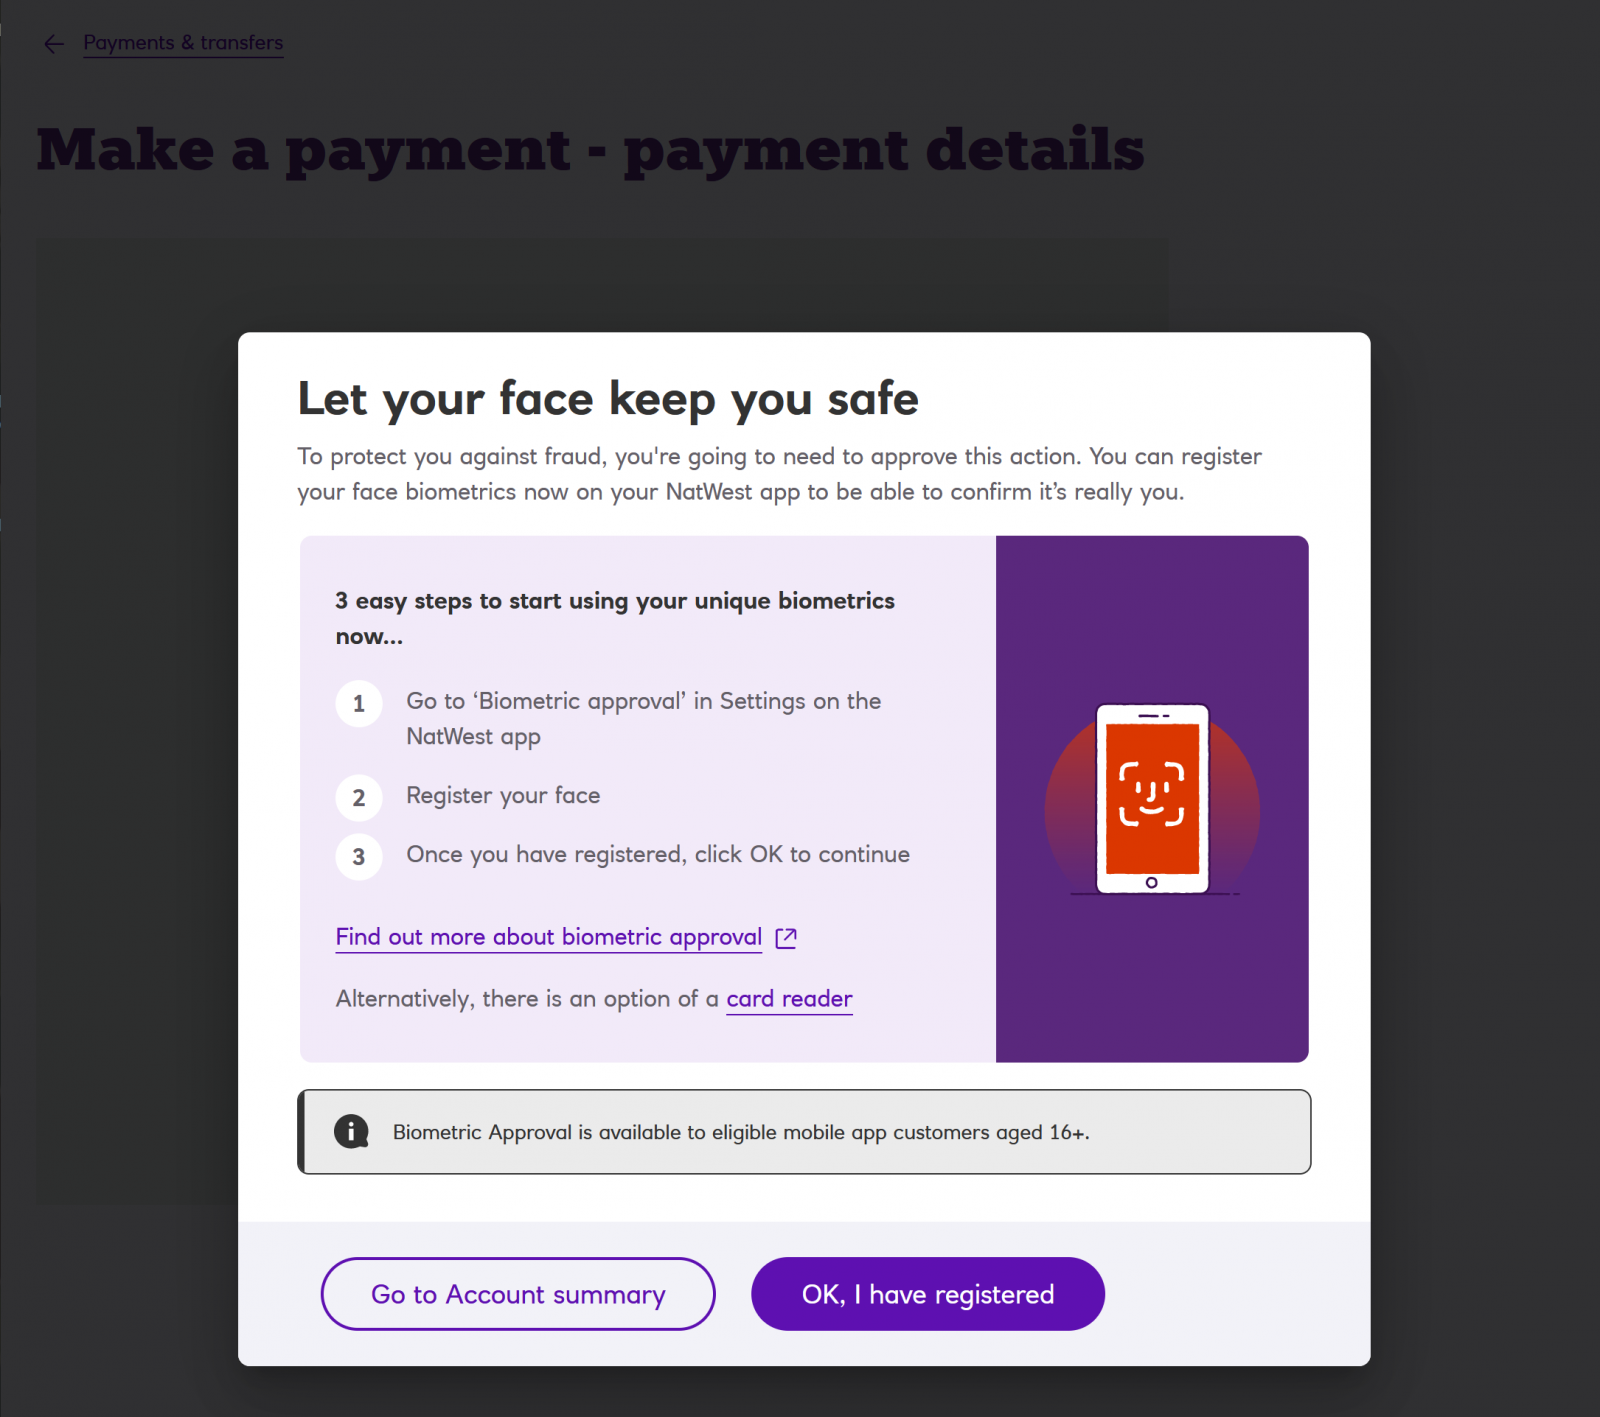The height and width of the screenshot is (1417, 1600).
Task: Open the Payments & transfers breadcrumb link
Action: pyautogui.click(x=183, y=43)
